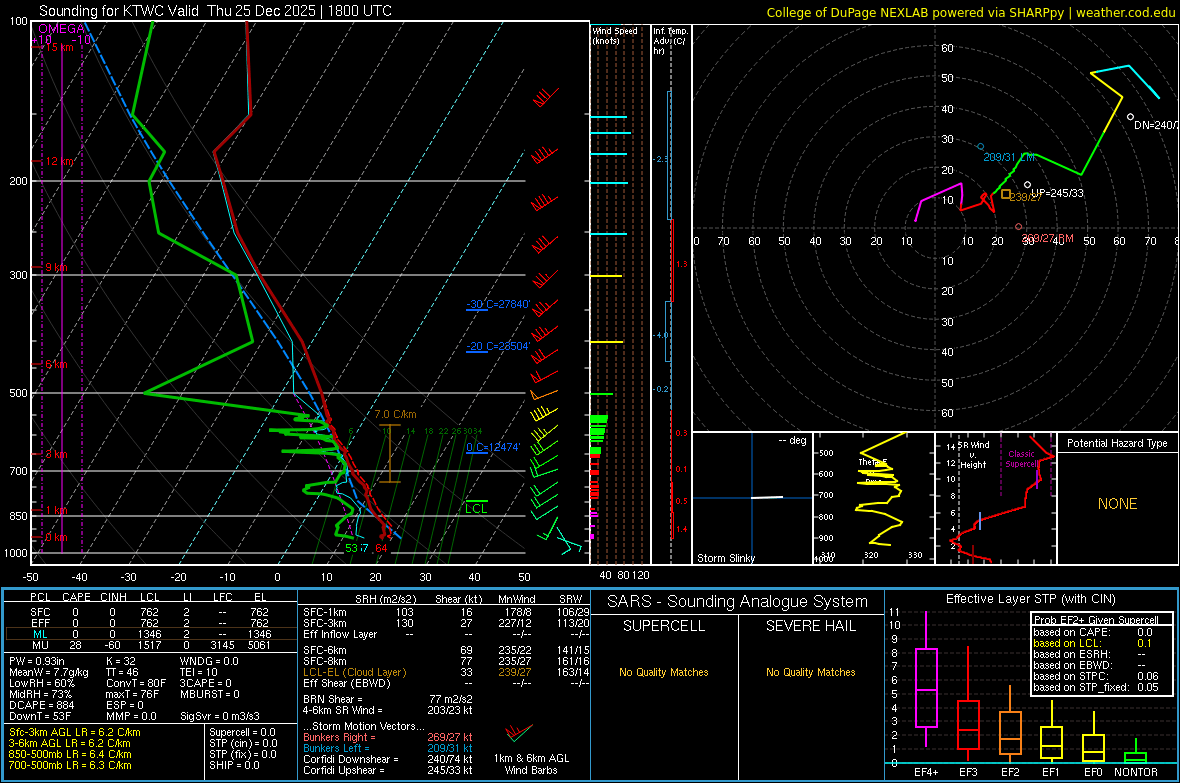Click the green LCL marker label
This screenshot has height=783, width=1180.
[476, 509]
